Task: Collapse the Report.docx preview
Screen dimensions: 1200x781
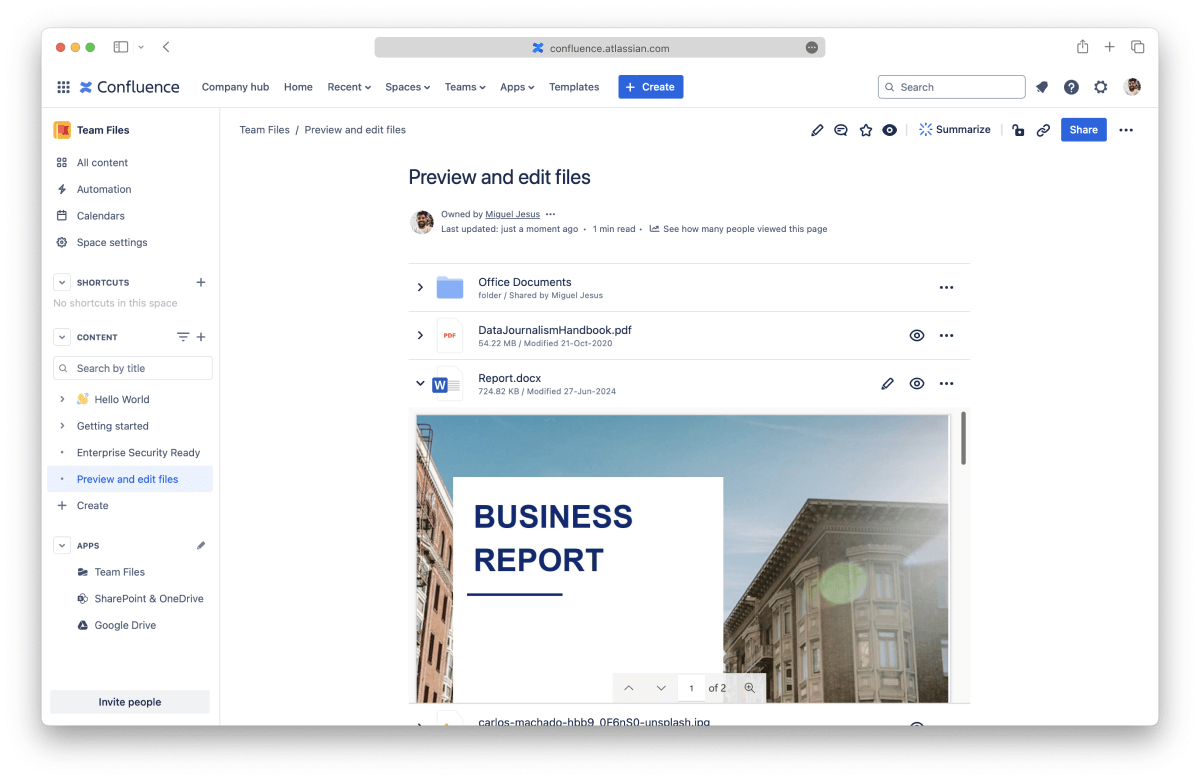Action: click(x=420, y=383)
